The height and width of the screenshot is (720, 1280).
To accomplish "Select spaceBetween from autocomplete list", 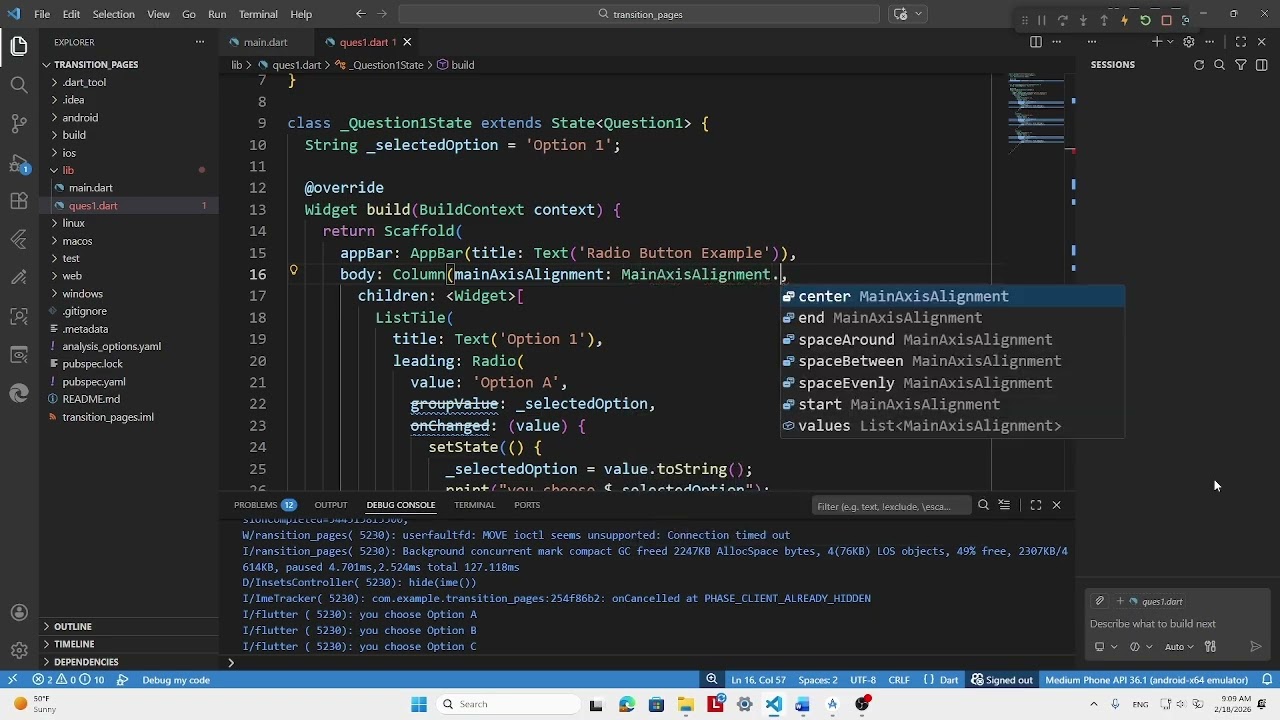I will pyautogui.click(x=952, y=361).
